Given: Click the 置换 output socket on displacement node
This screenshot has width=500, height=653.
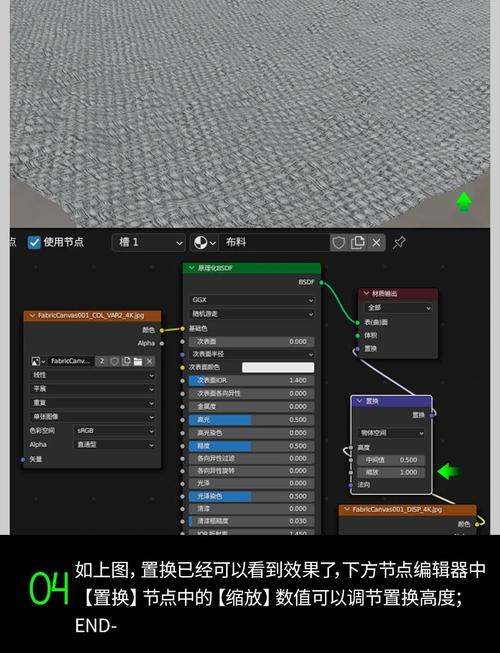Looking at the screenshot, I should (x=432, y=415).
